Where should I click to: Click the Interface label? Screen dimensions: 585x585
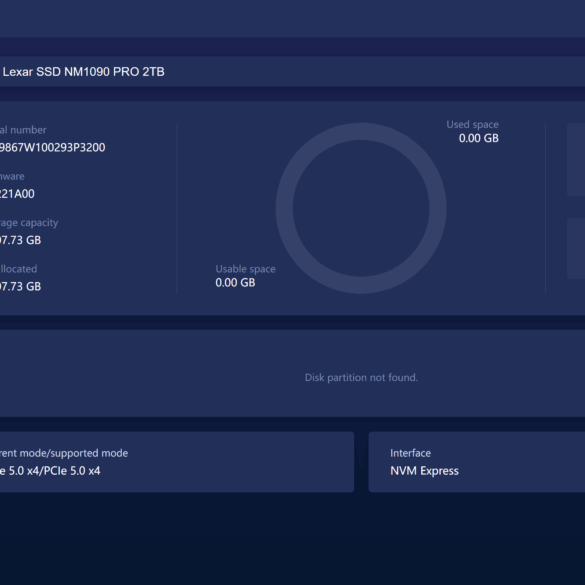click(410, 453)
